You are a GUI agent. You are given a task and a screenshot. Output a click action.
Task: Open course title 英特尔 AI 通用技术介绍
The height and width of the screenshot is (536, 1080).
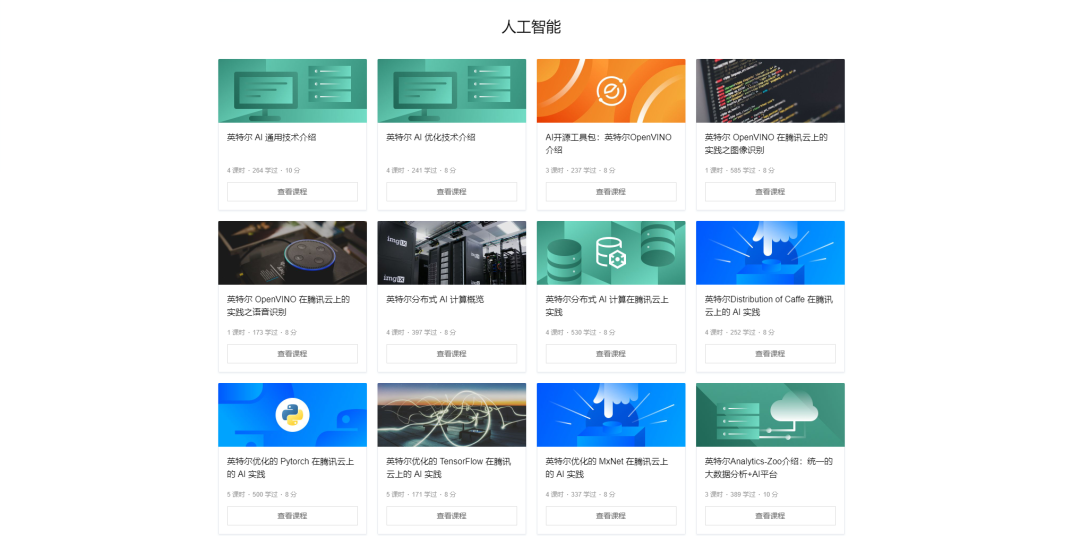(x=271, y=137)
